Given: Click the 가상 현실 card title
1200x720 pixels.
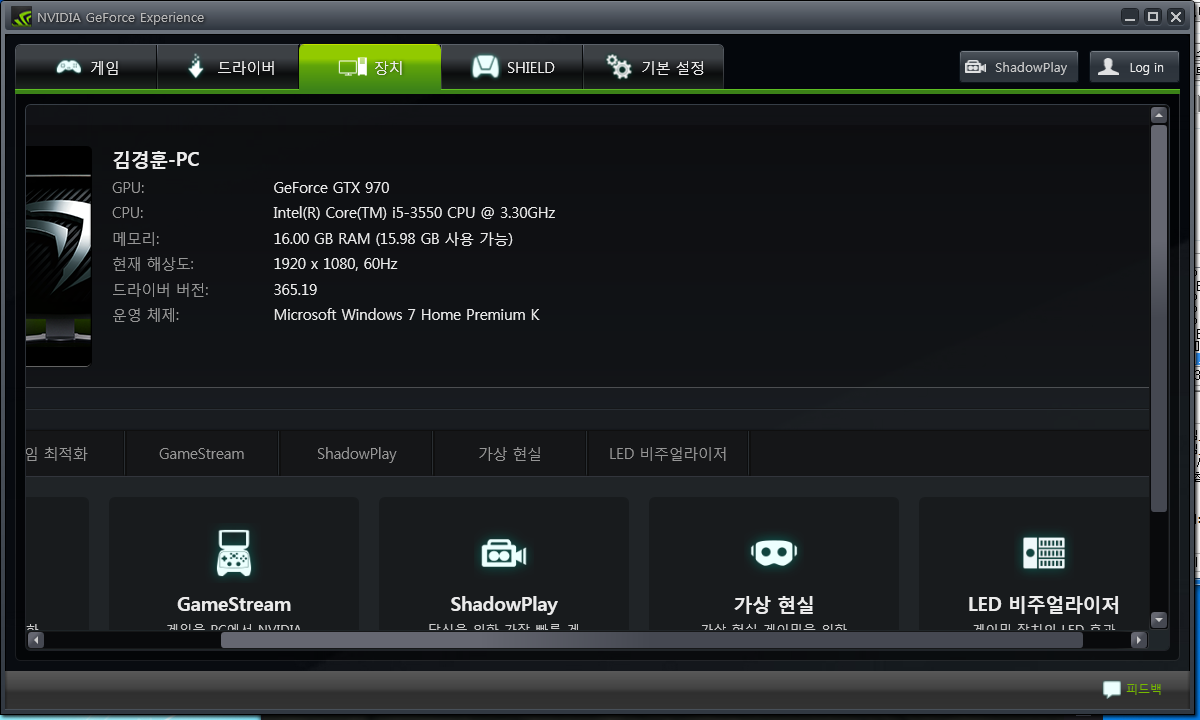Looking at the screenshot, I should [774, 604].
